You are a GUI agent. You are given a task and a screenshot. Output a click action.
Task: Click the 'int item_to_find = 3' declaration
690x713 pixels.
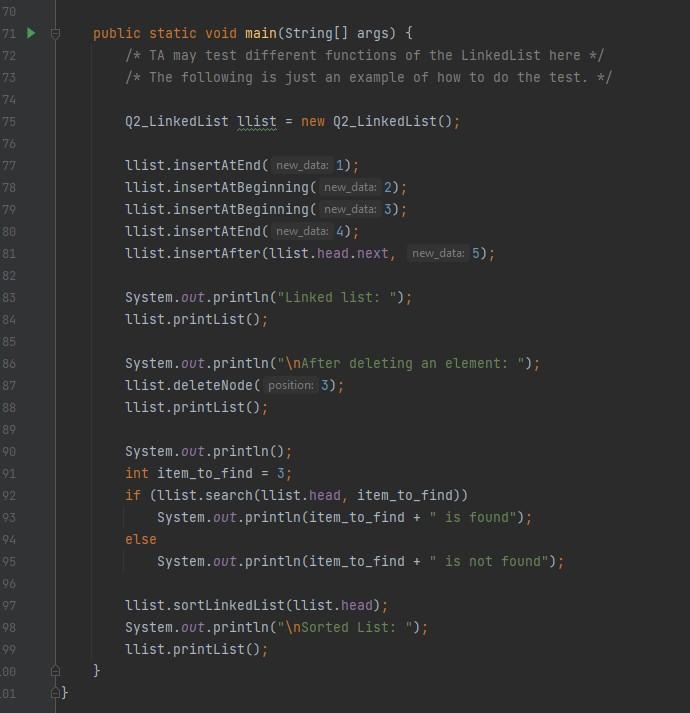point(208,473)
